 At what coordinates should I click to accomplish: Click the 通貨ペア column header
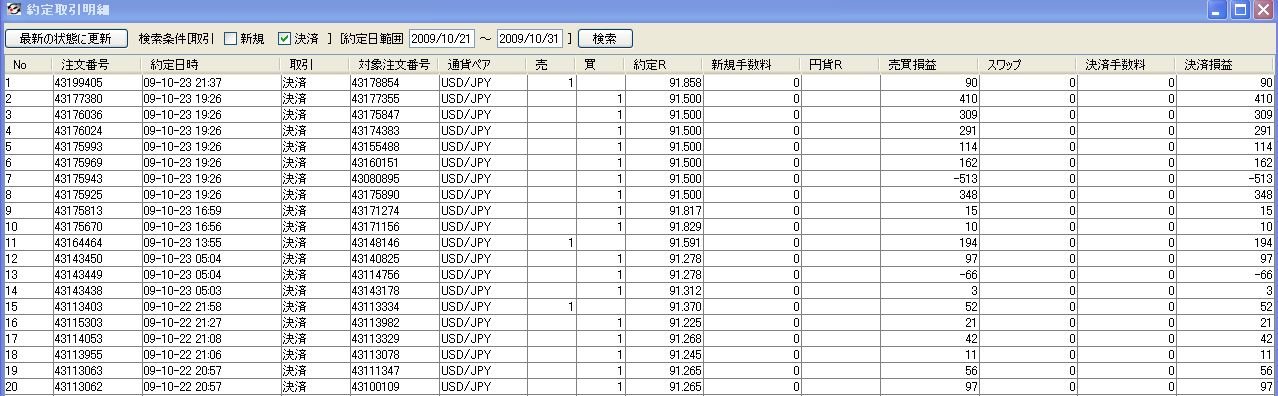[482, 65]
